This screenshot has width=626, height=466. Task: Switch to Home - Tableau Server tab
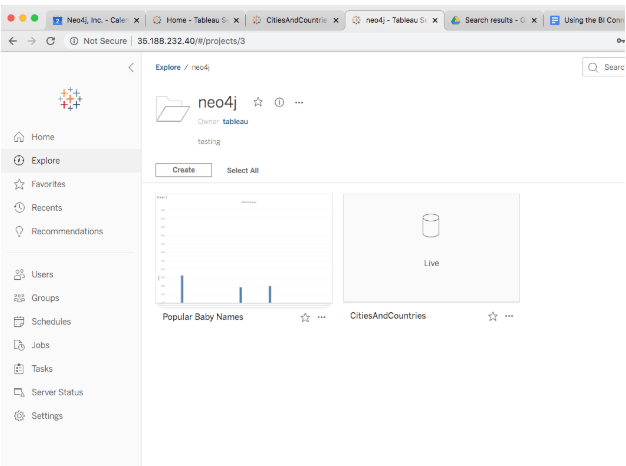click(194, 20)
